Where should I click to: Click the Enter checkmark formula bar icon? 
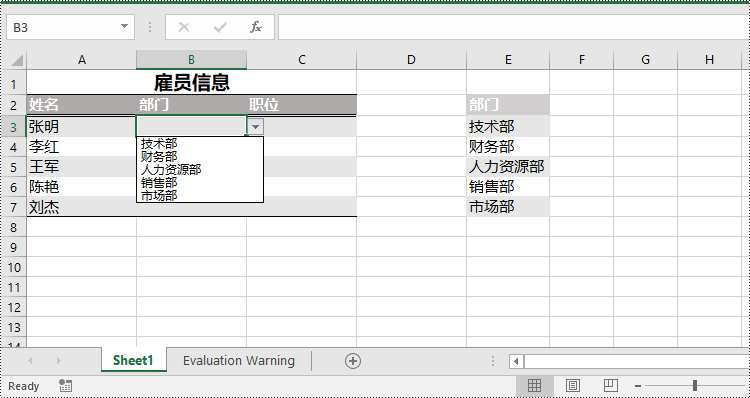pos(220,27)
